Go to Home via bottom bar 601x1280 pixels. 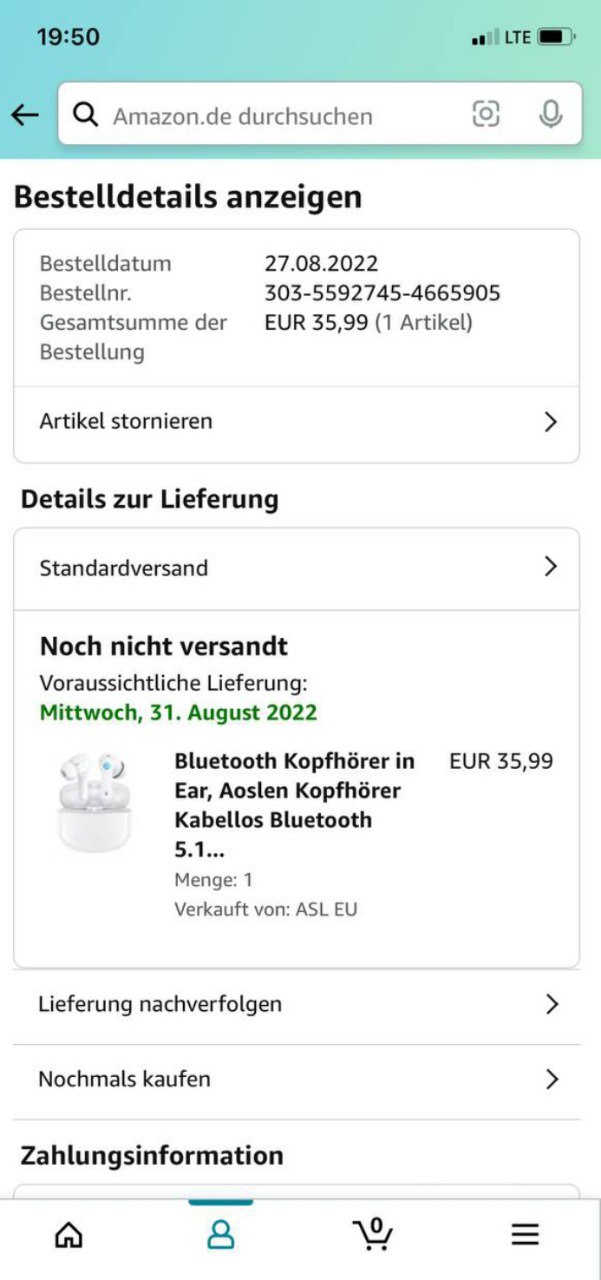[x=68, y=1235]
